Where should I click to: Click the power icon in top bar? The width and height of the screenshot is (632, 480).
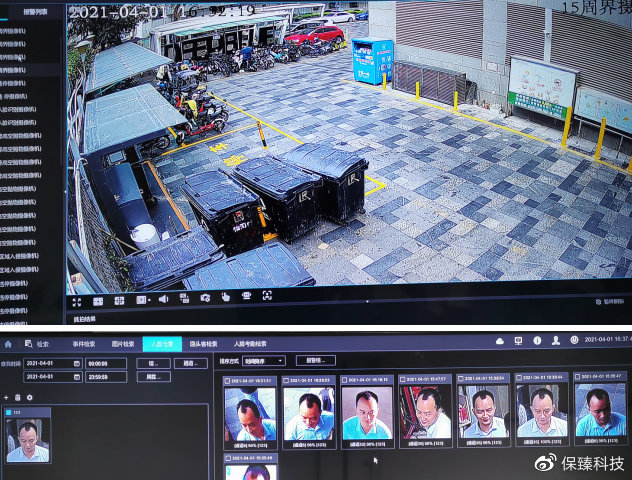click(x=574, y=340)
